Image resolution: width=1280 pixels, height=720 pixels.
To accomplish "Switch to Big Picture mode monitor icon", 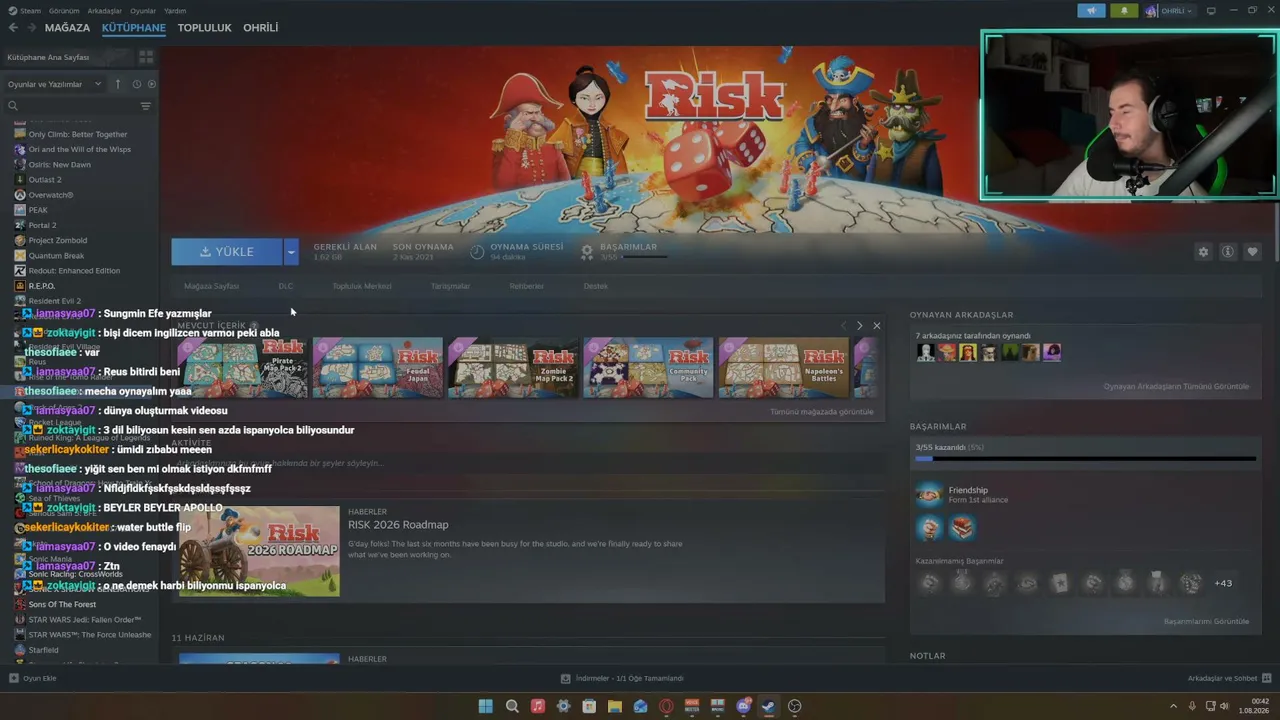I will click(x=1211, y=11).
